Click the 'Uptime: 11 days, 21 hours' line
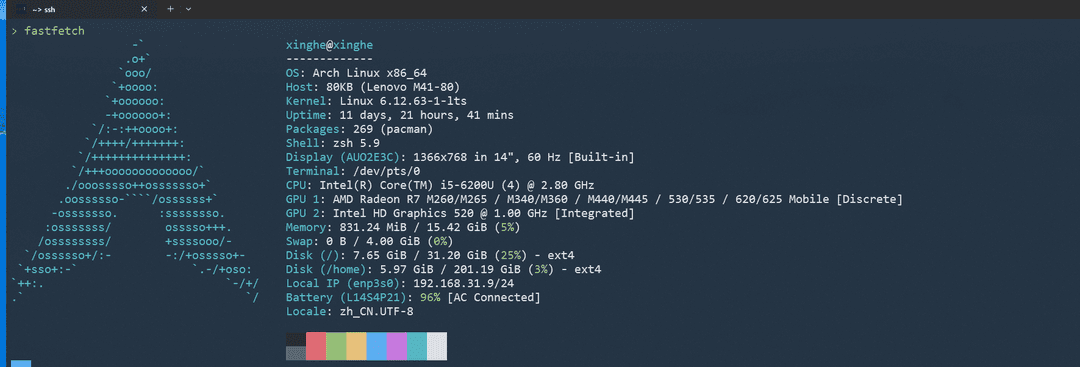Screen dimensions: 1080x367 399,116
